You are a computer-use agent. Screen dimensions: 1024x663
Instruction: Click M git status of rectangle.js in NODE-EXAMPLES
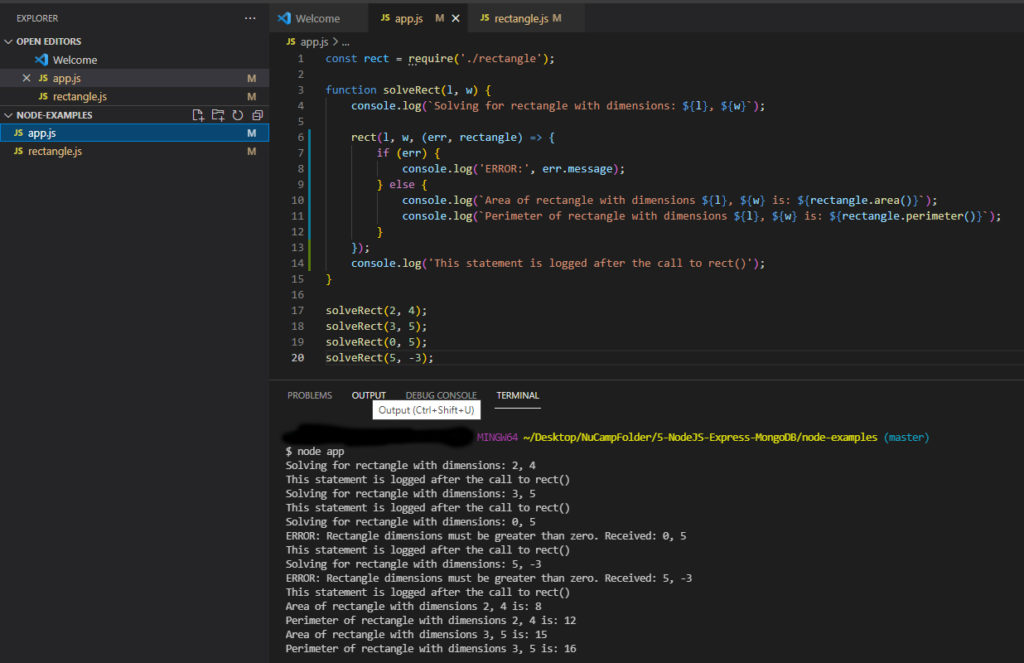251,151
